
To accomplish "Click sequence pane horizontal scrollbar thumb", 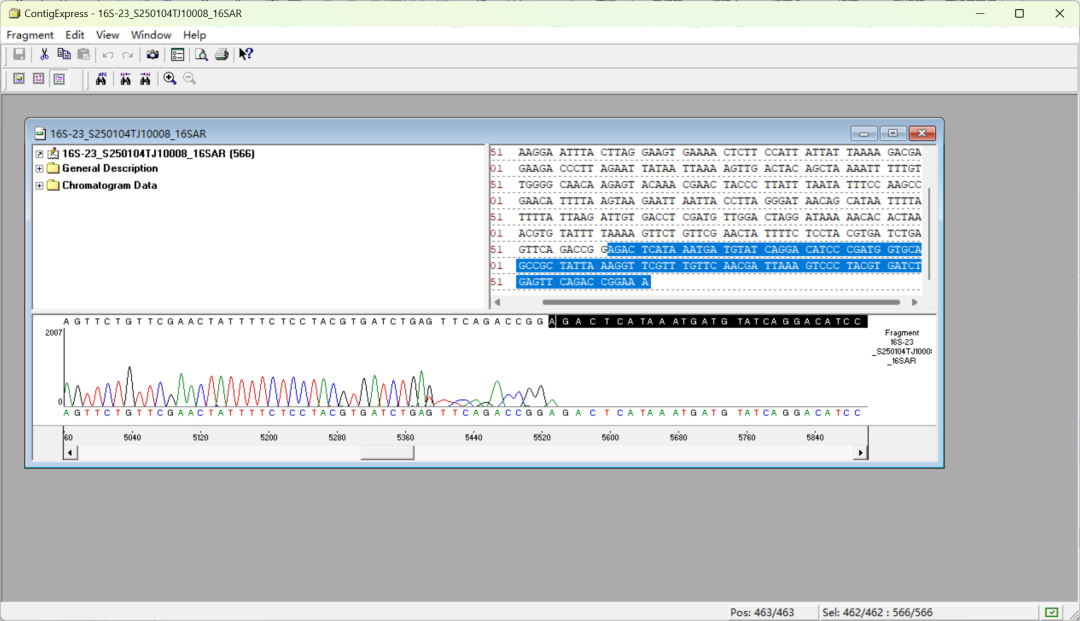I will (x=721, y=302).
